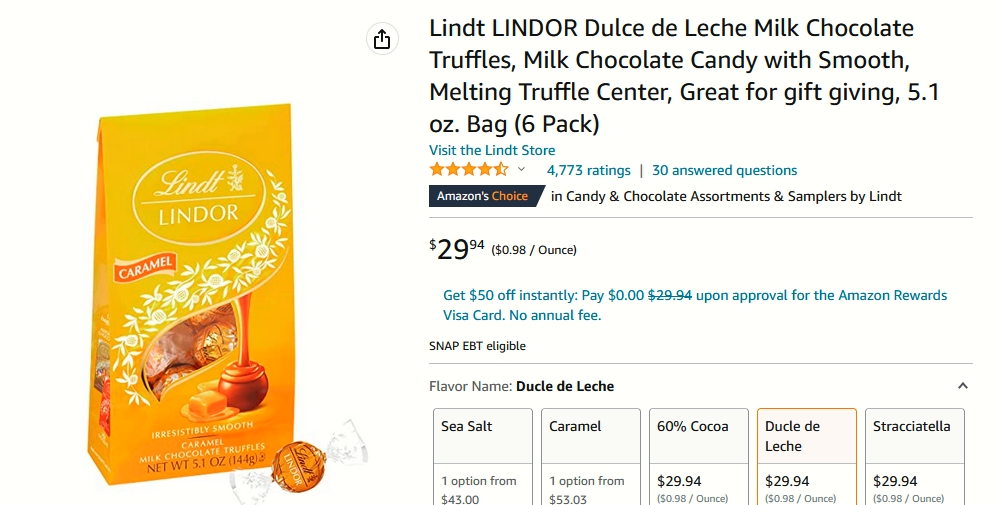Select the Caramel flavor option
This screenshot has width=996, height=505.
591,457
